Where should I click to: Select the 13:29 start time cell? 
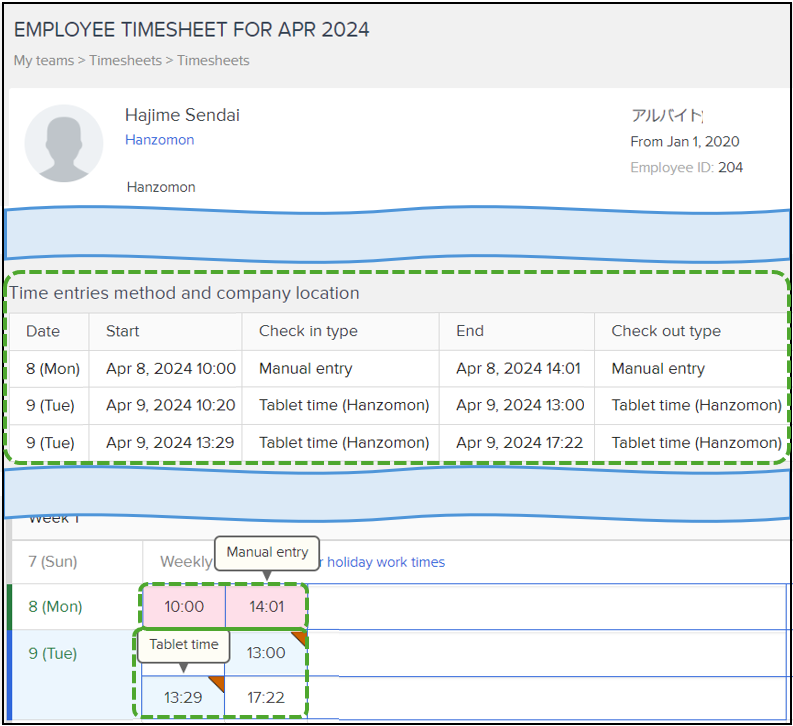[x=183, y=697]
